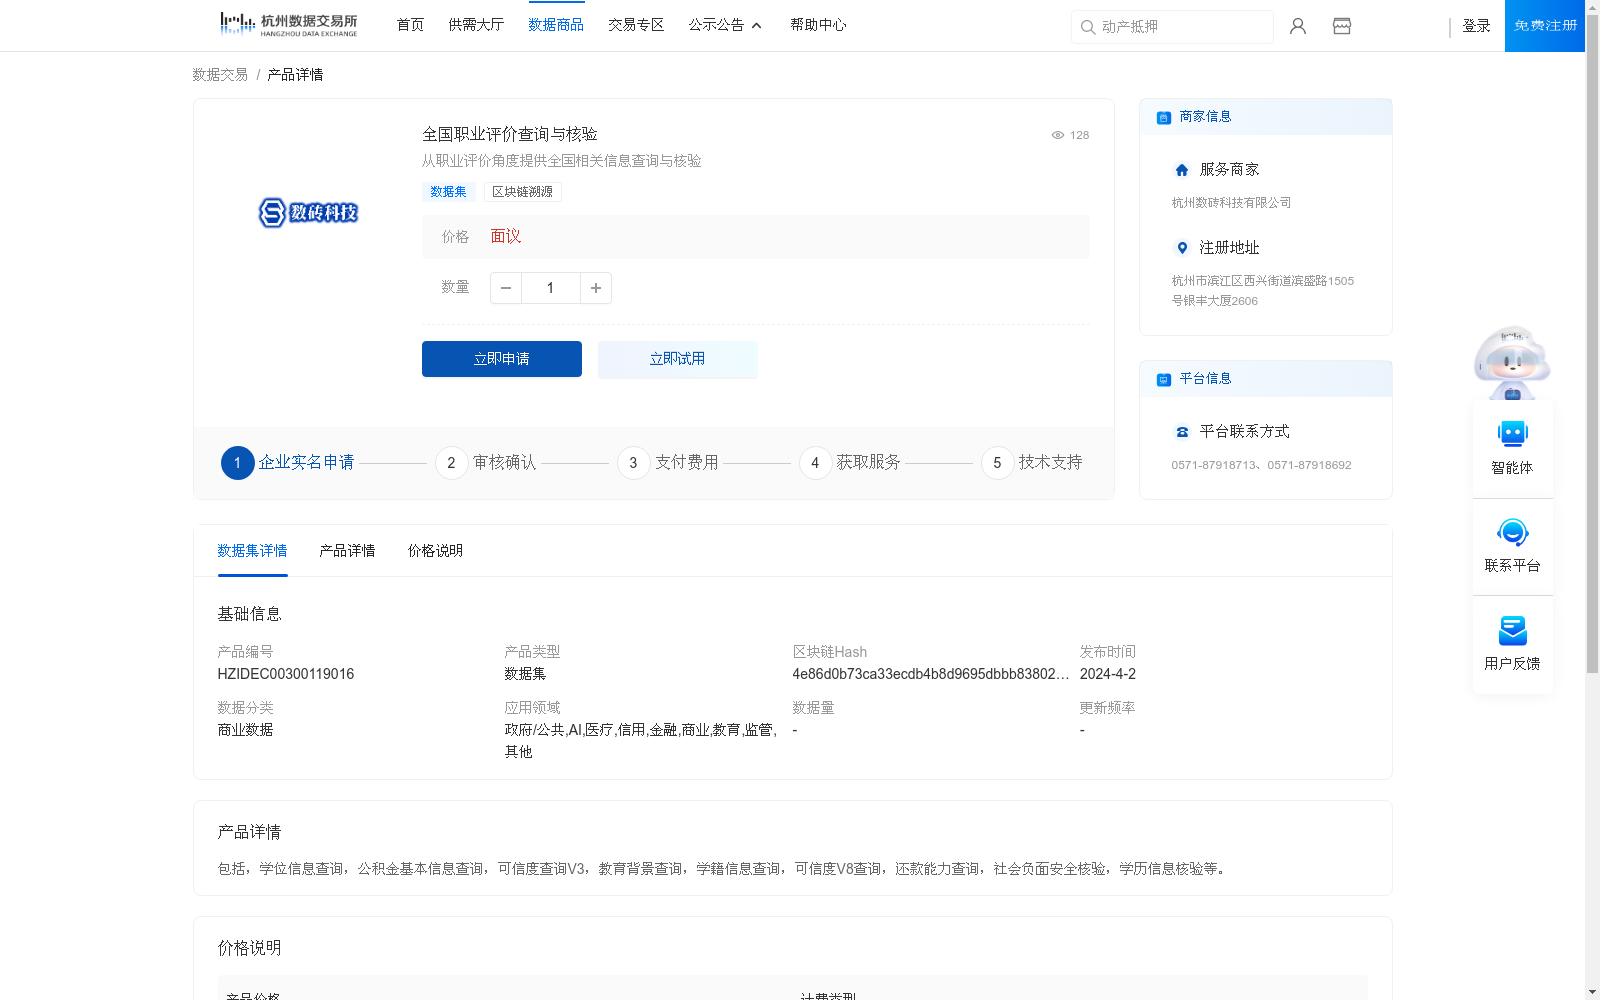Click the 商业数据 category value
Viewport: 1600px width, 1000px height.
click(245, 730)
